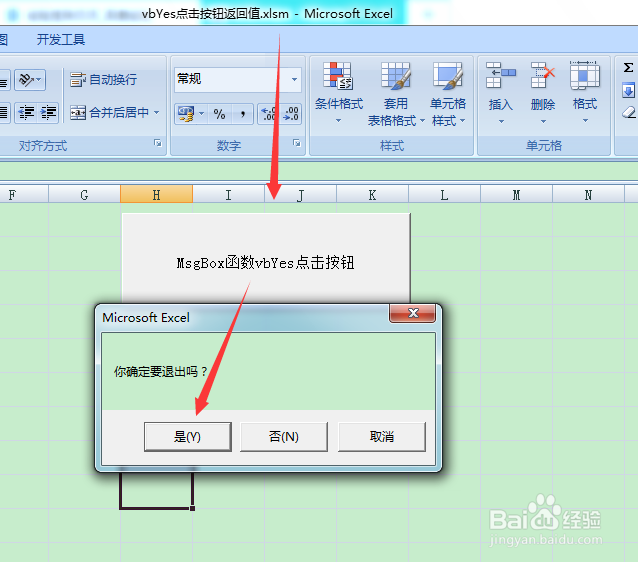This screenshot has height=562, width=638.
Task: Click 合并后居中 merge and center
Action: point(109,112)
